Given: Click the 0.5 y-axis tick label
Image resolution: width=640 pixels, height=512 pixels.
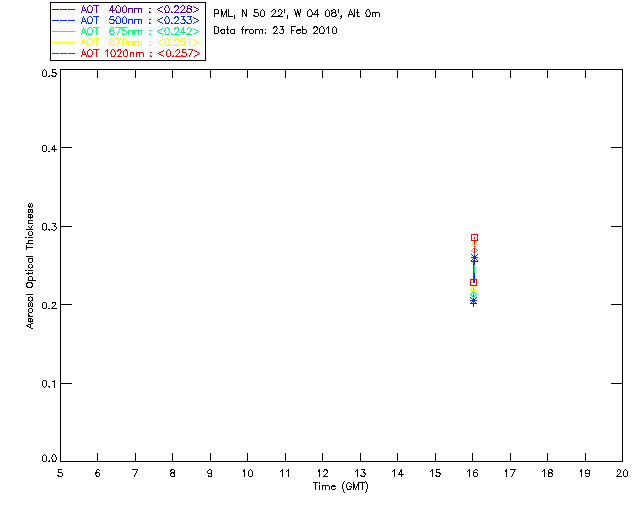Looking at the screenshot, I should 49,73.
